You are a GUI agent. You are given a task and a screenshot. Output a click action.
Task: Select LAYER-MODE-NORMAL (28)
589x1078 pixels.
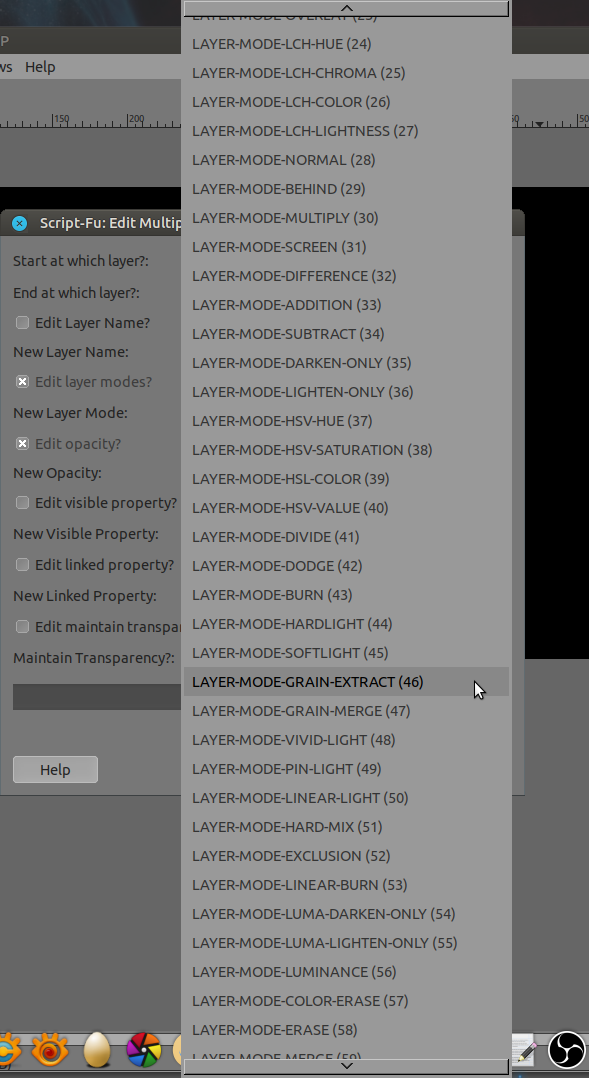[x=346, y=160]
